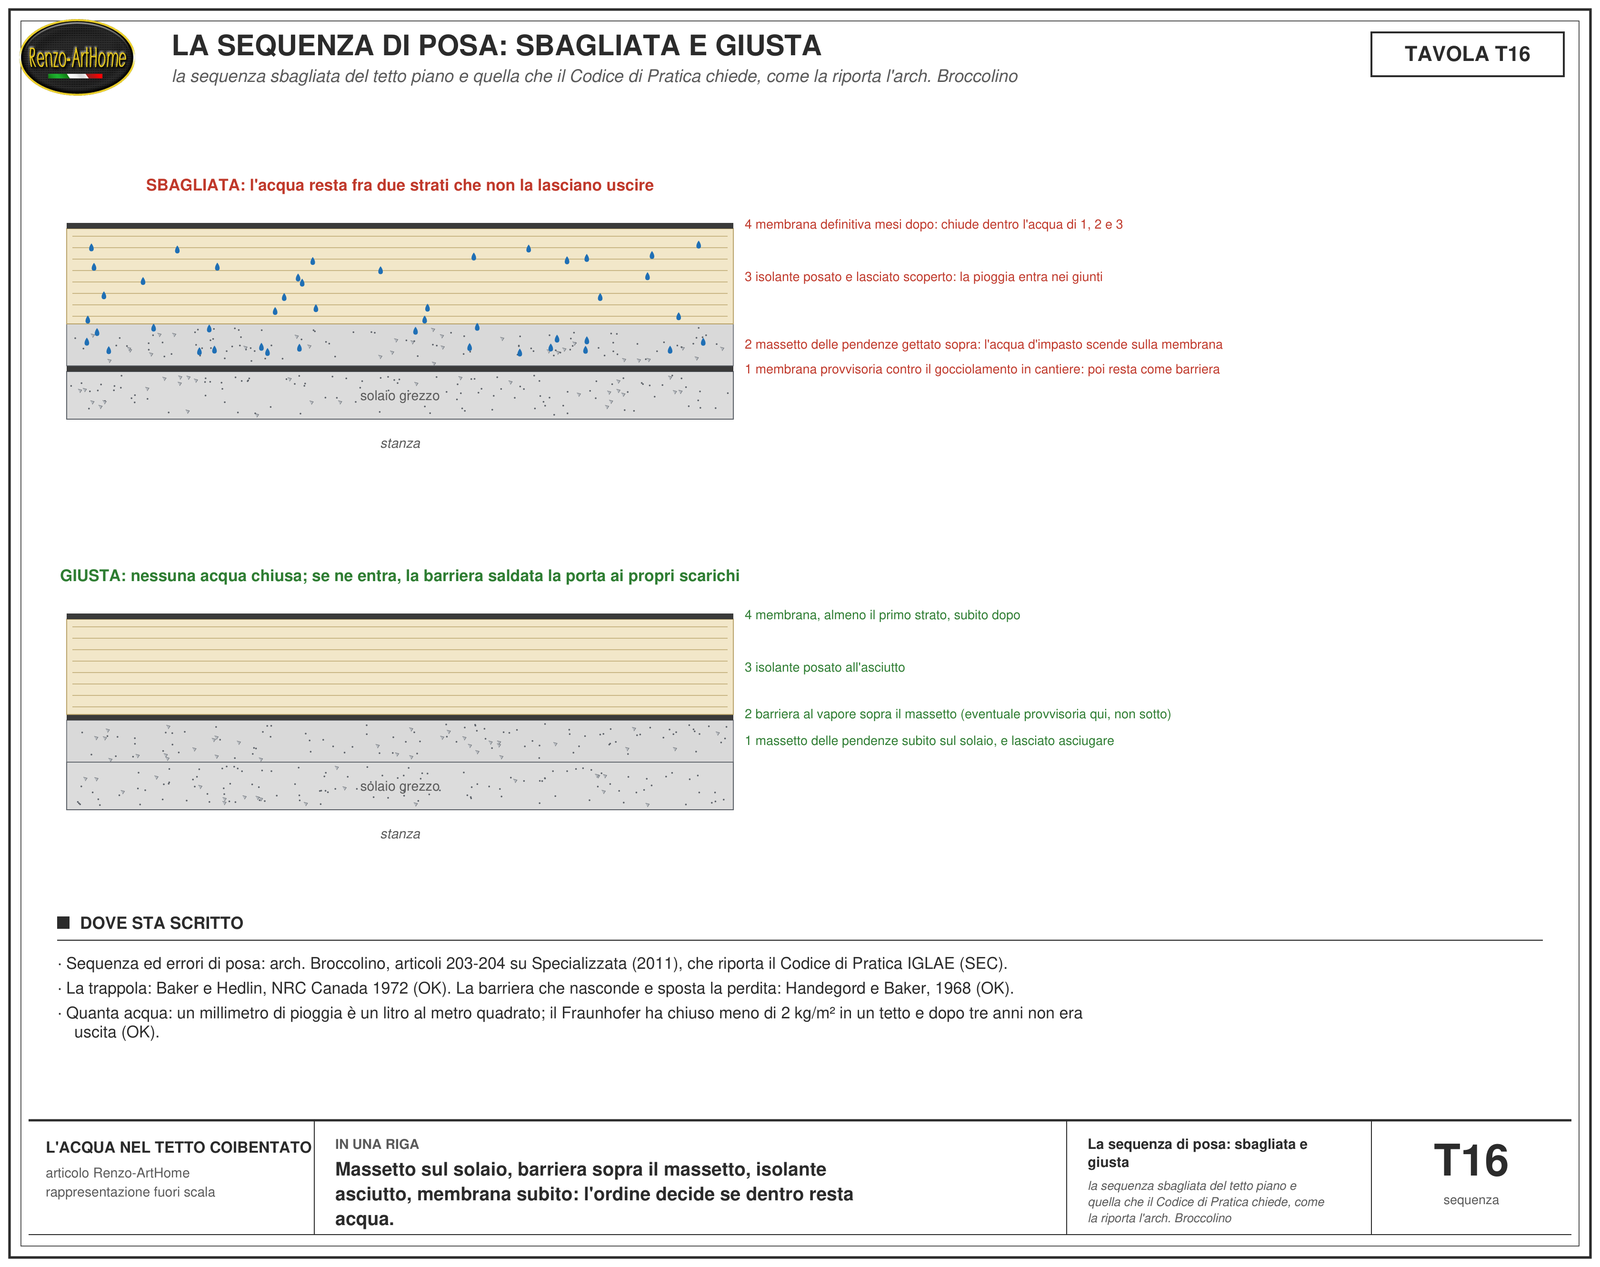Screen dimensions: 1600x1267
Task: Click the red SBAGLIATA heading
Action: tap(400, 185)
